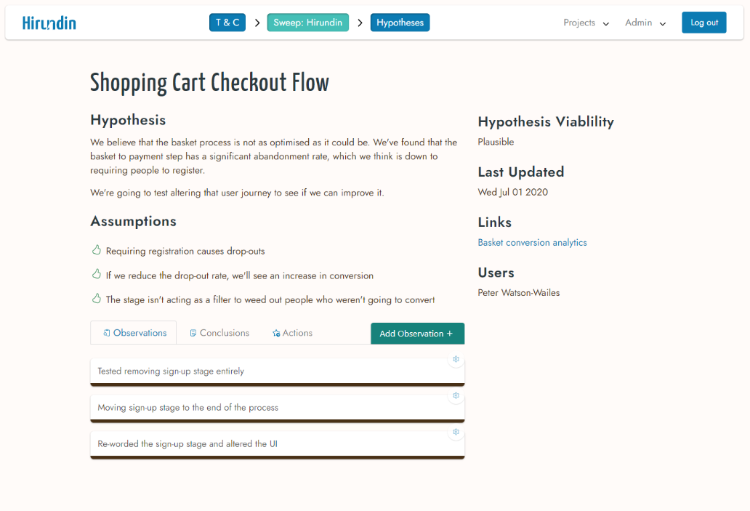750x511 pixels.
Task: Click the Hirundin logo
Action: 49,22
